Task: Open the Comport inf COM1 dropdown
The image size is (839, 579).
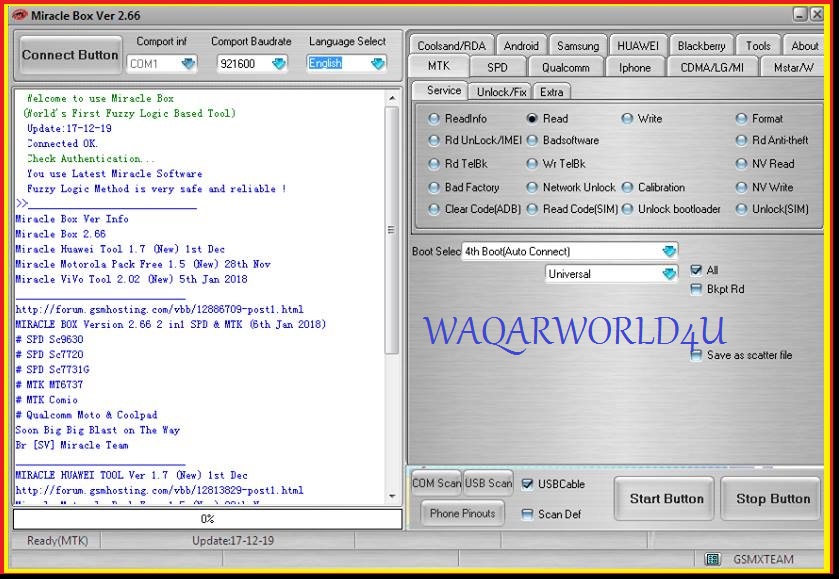Action: pyautogui.click(x=188, y=64)
